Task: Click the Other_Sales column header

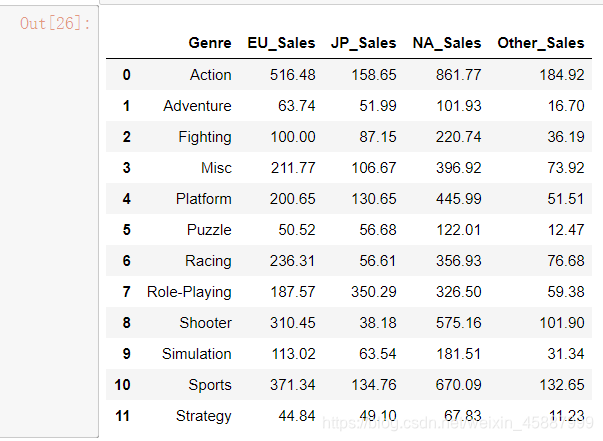Action: 540,43
